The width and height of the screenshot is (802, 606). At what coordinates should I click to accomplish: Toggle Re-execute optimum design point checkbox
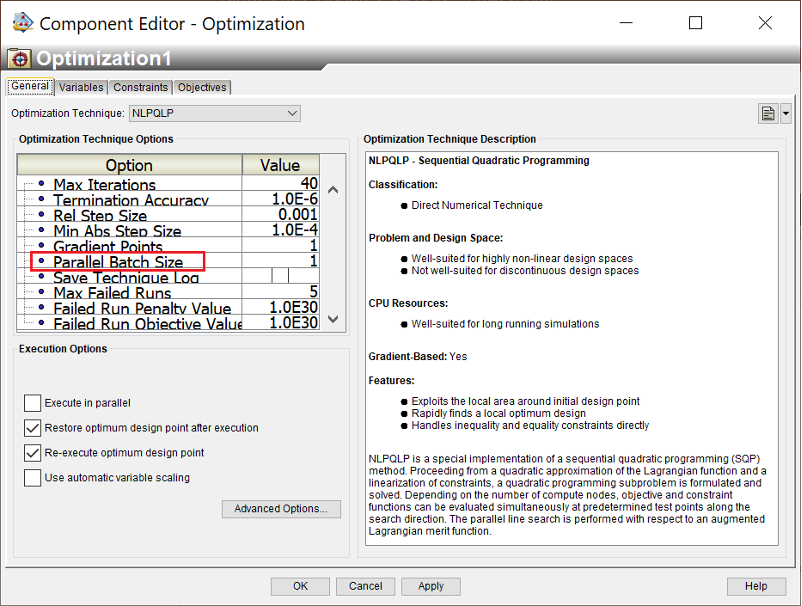(32, 453)
